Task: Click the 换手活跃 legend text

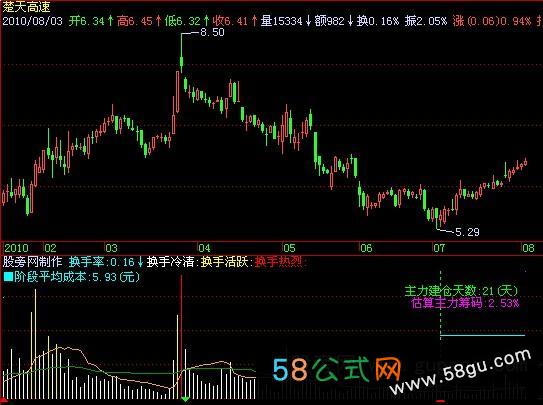Action: pos(224,262)
